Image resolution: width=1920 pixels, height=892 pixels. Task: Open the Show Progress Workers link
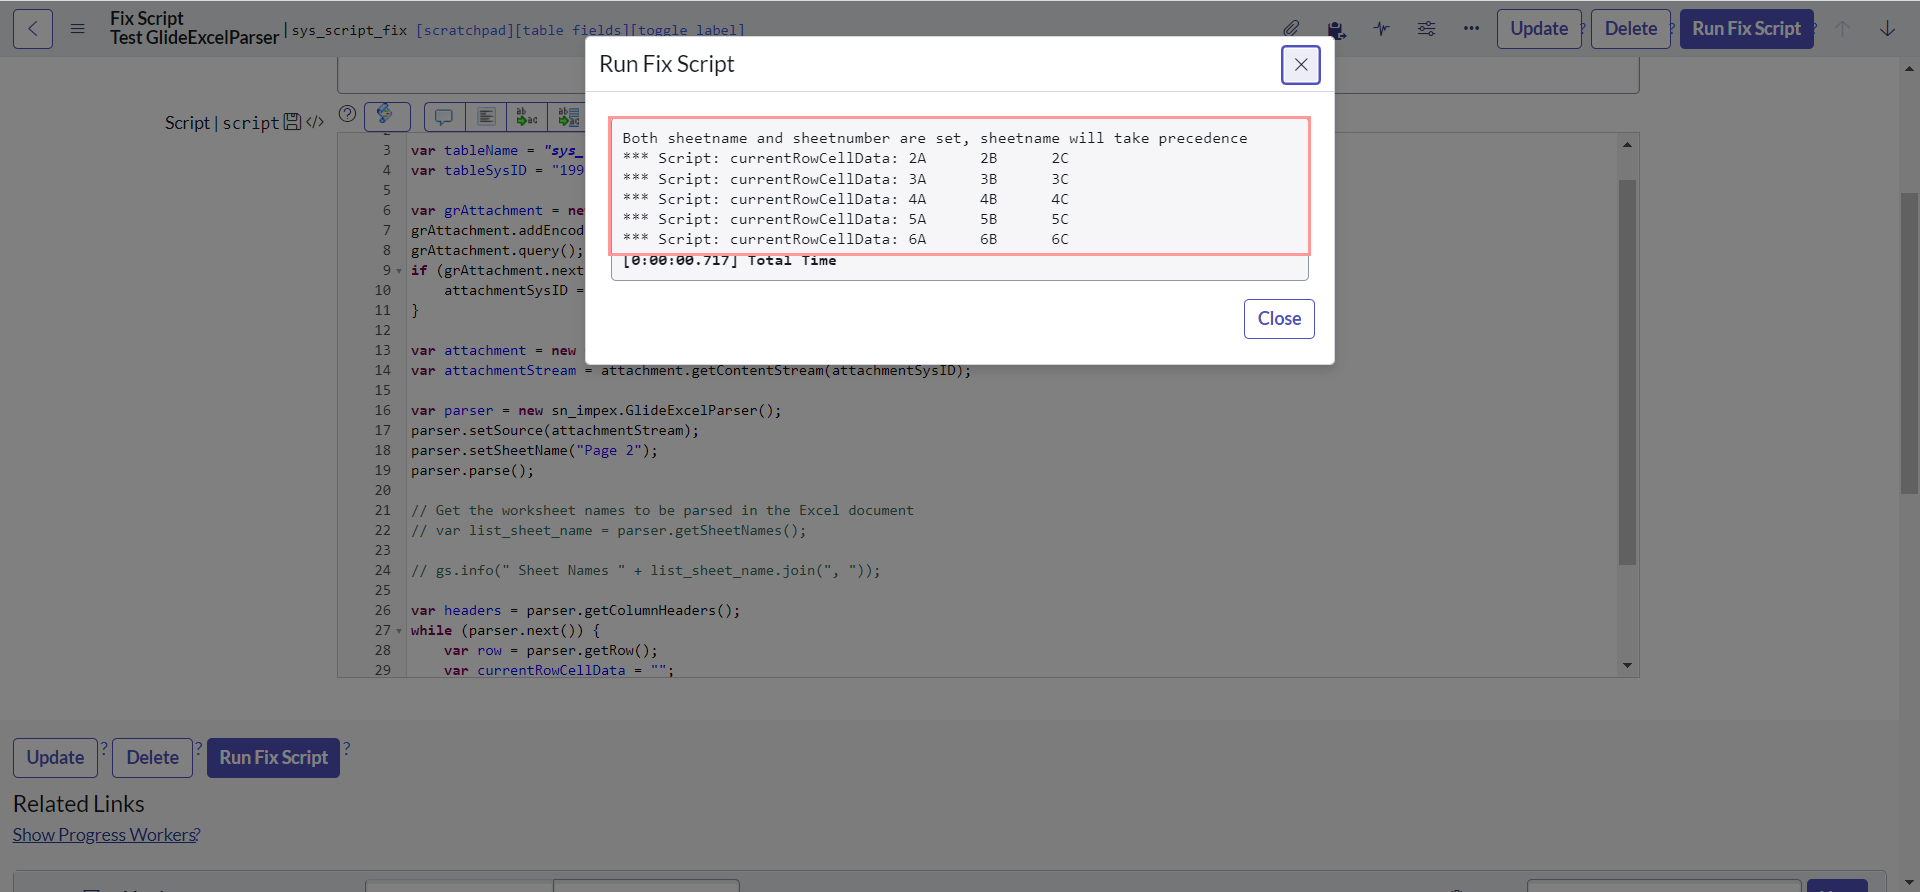coord(104,835)
